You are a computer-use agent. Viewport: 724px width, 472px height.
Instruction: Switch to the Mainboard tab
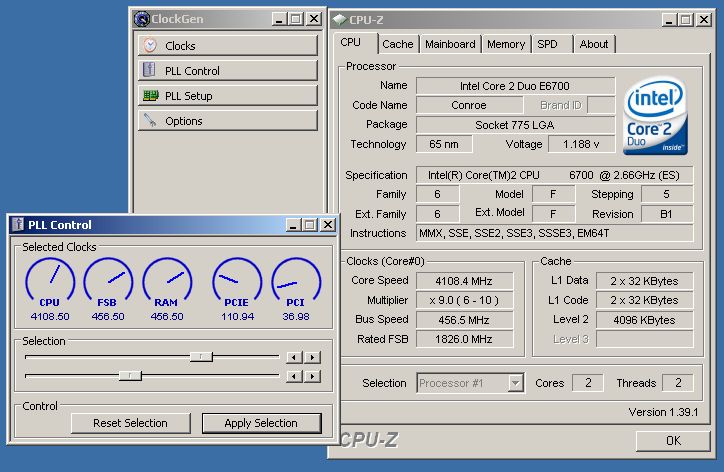pyautogui.click(x=450, y=44)
